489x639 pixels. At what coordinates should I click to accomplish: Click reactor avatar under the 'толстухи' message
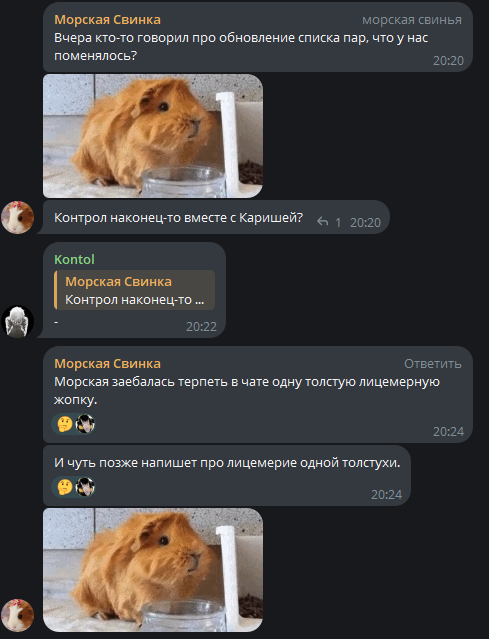(85, 487)
